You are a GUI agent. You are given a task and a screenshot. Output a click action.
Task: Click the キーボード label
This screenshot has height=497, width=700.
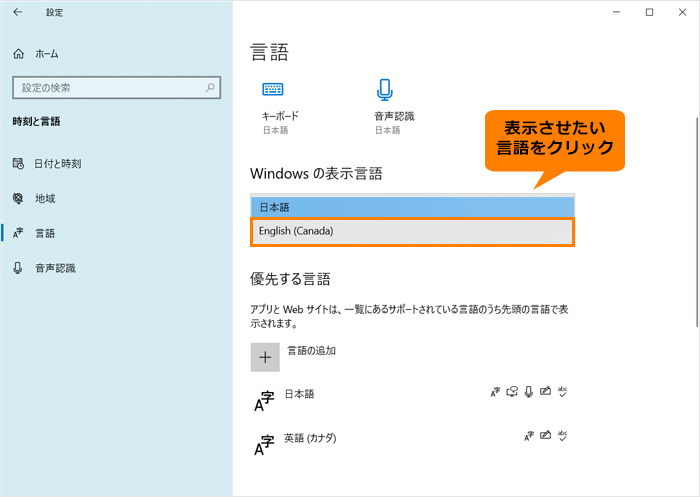point(280,116)
